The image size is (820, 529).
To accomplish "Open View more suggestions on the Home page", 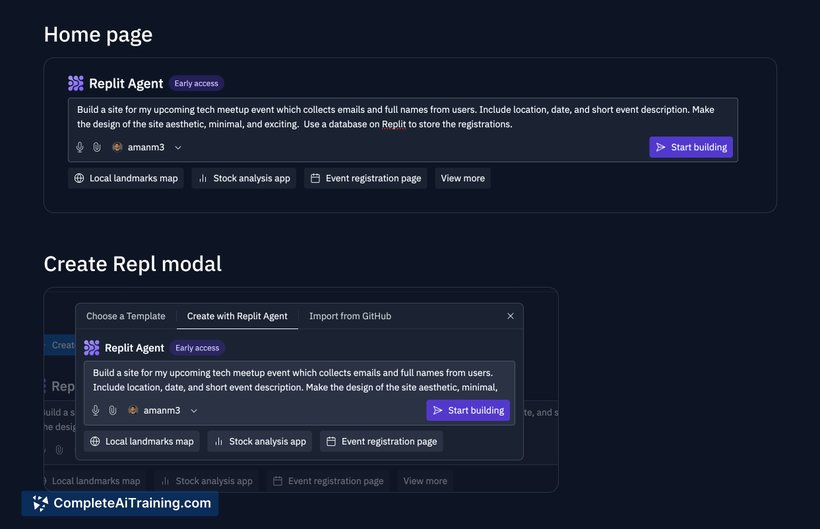I will (x=462, y=178).
